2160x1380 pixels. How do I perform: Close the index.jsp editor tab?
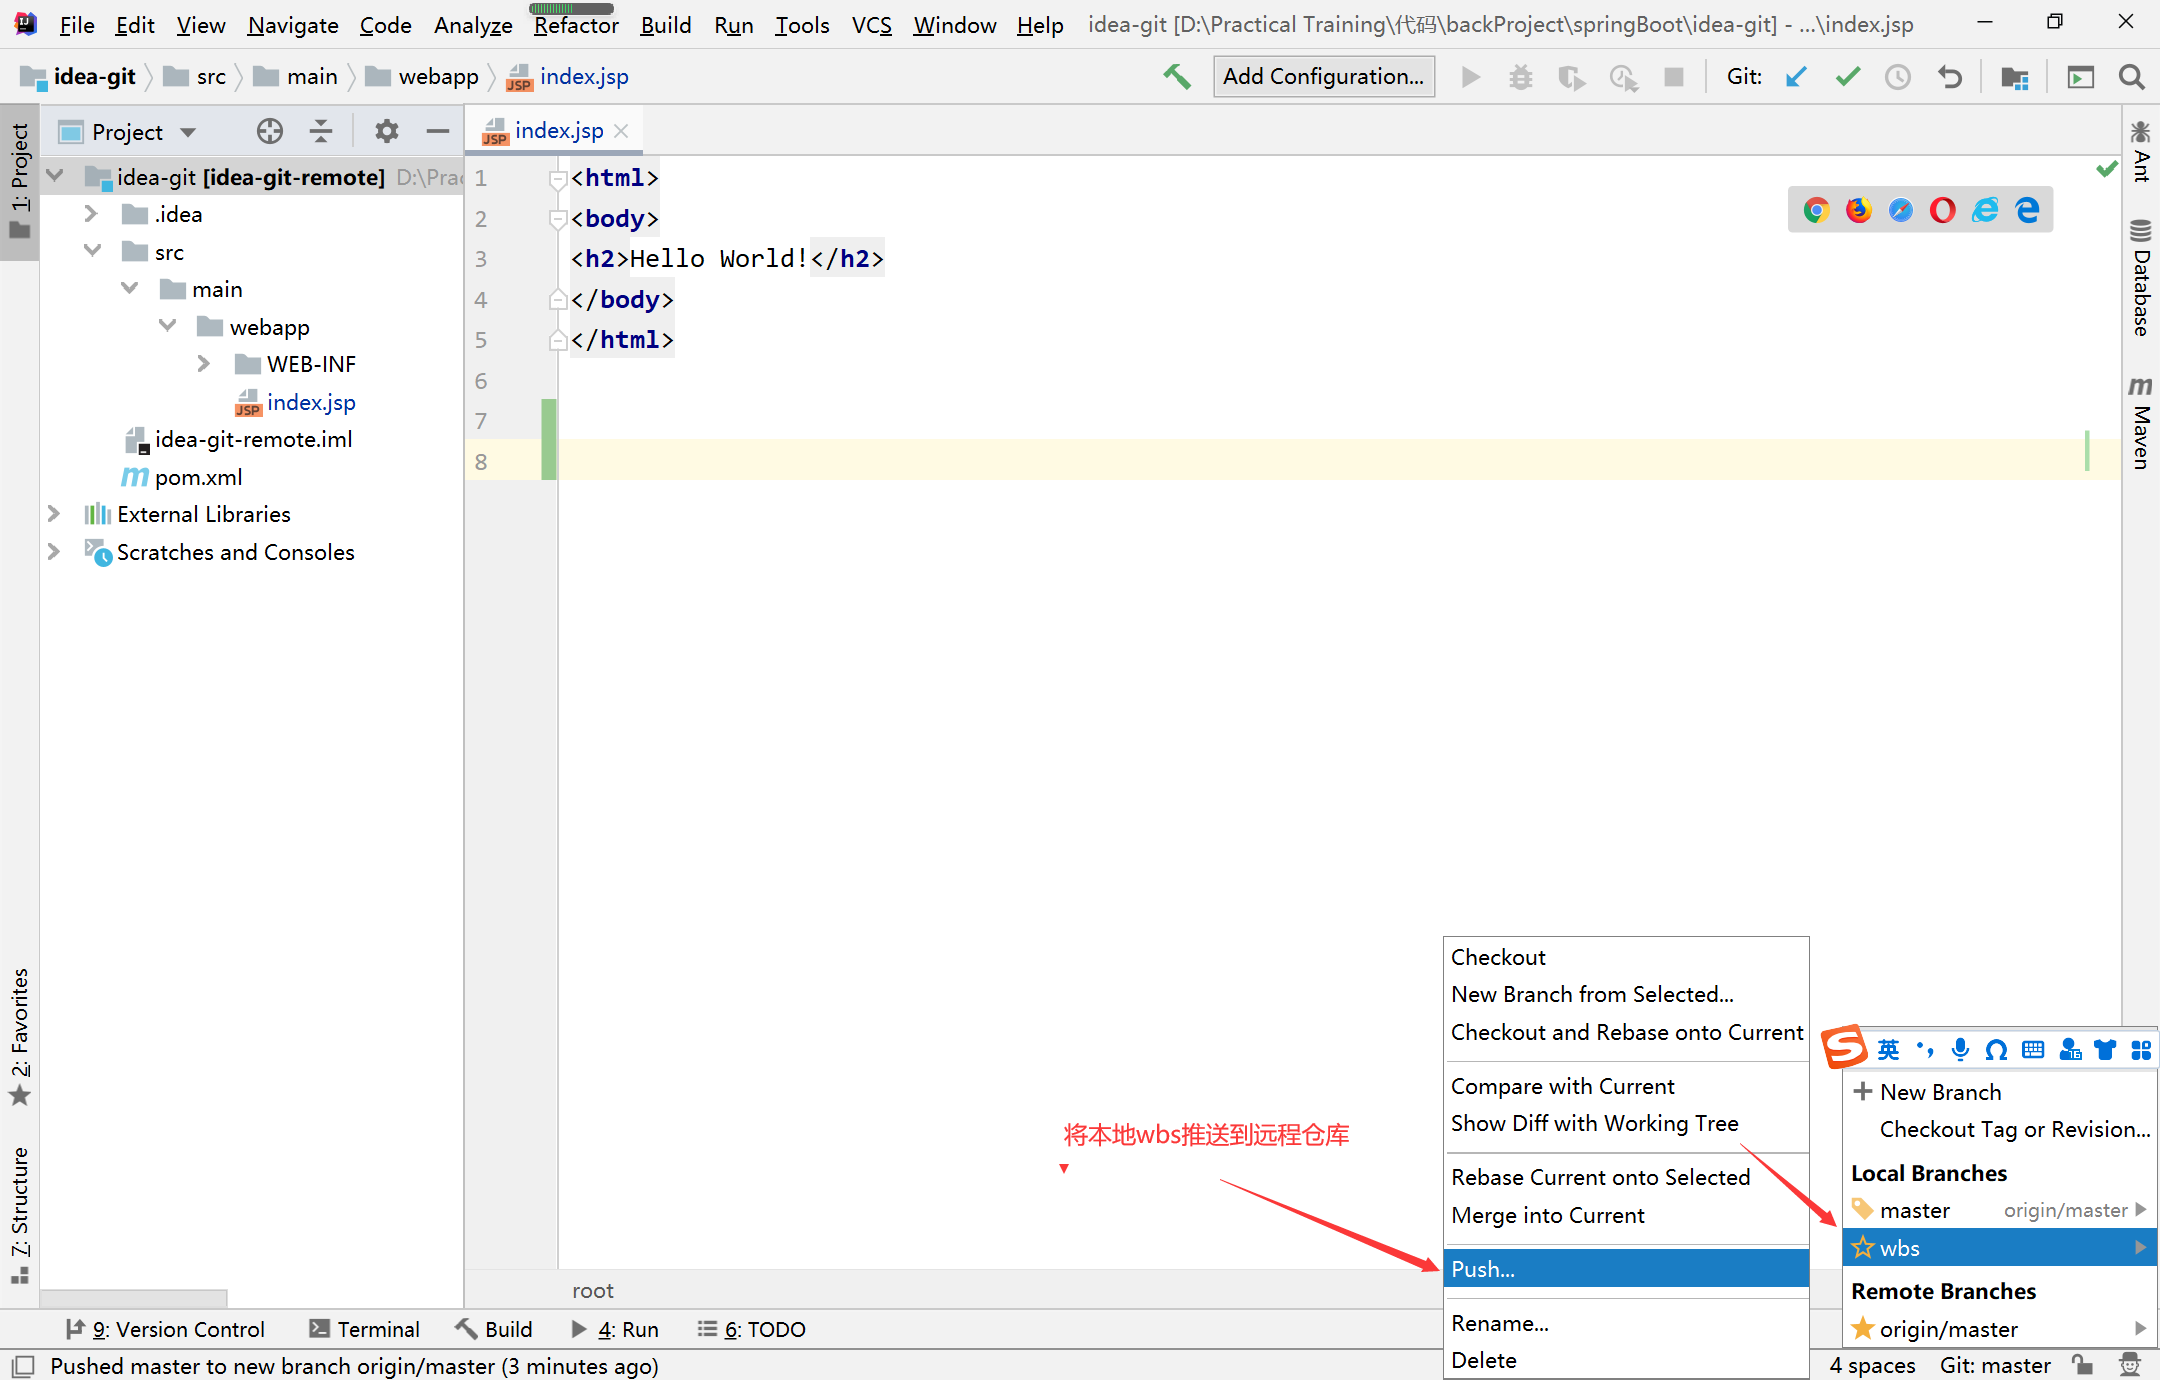pyautogui.click(x=621, y=131)
